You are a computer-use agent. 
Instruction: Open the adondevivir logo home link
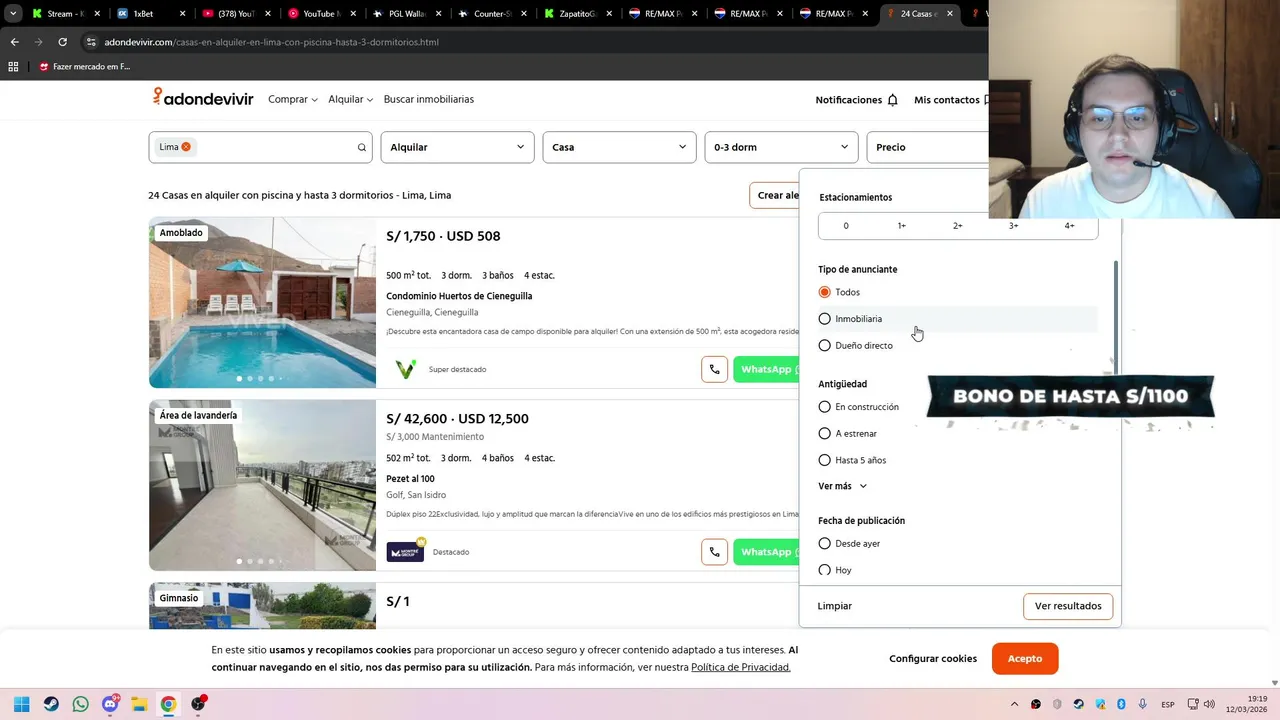(x=203, y=98)
